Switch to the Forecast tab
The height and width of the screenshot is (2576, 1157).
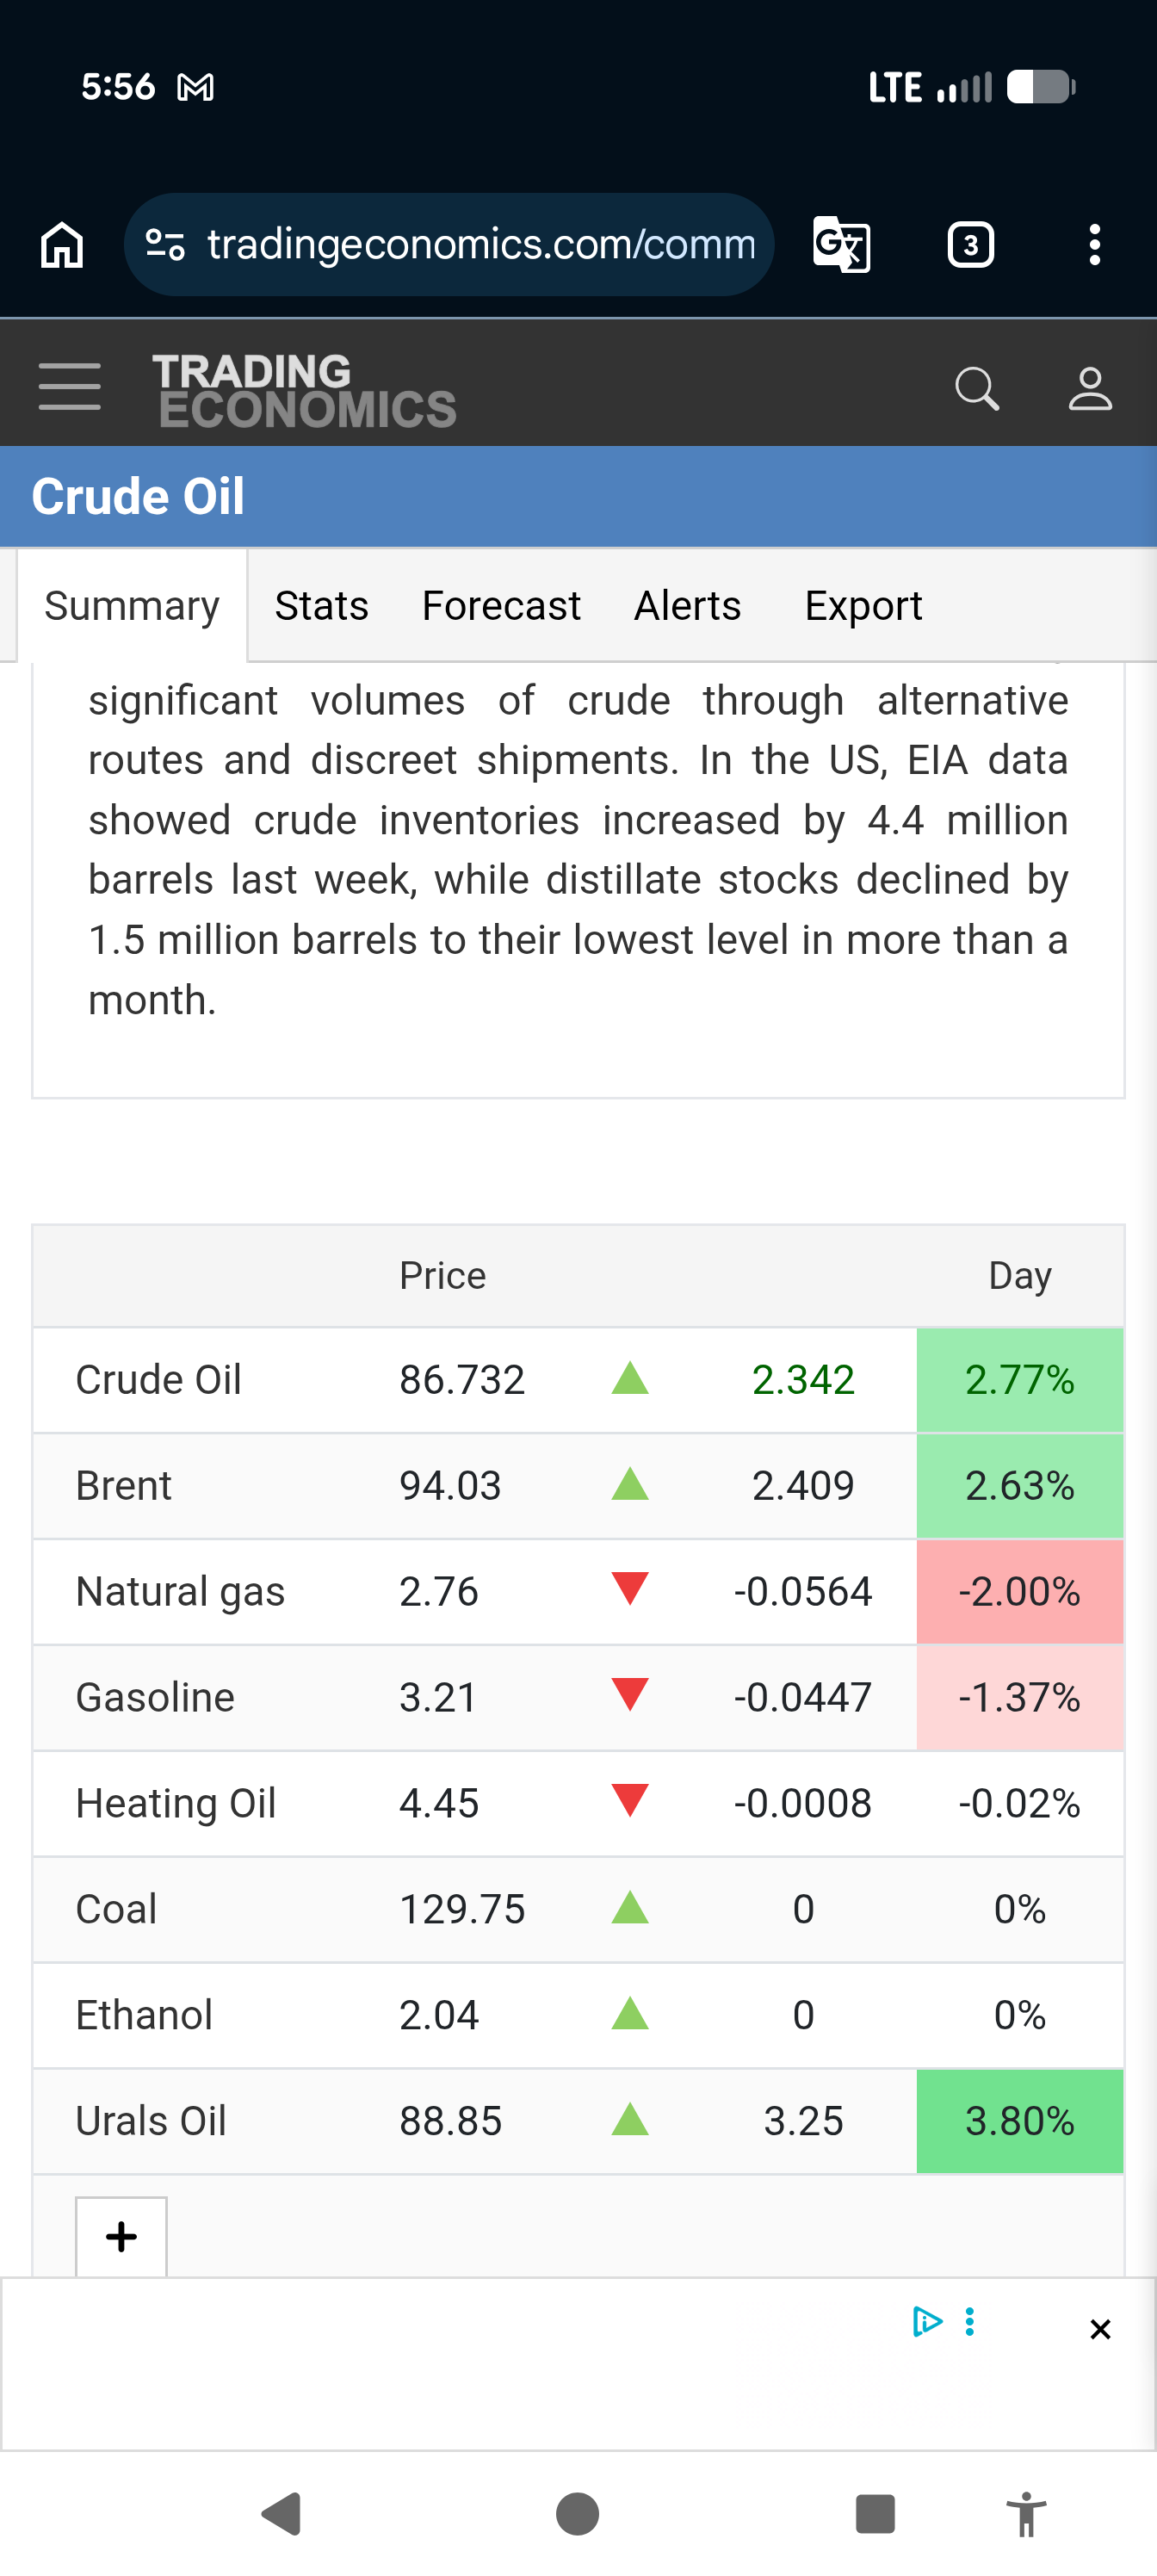[x=501, y=606]
